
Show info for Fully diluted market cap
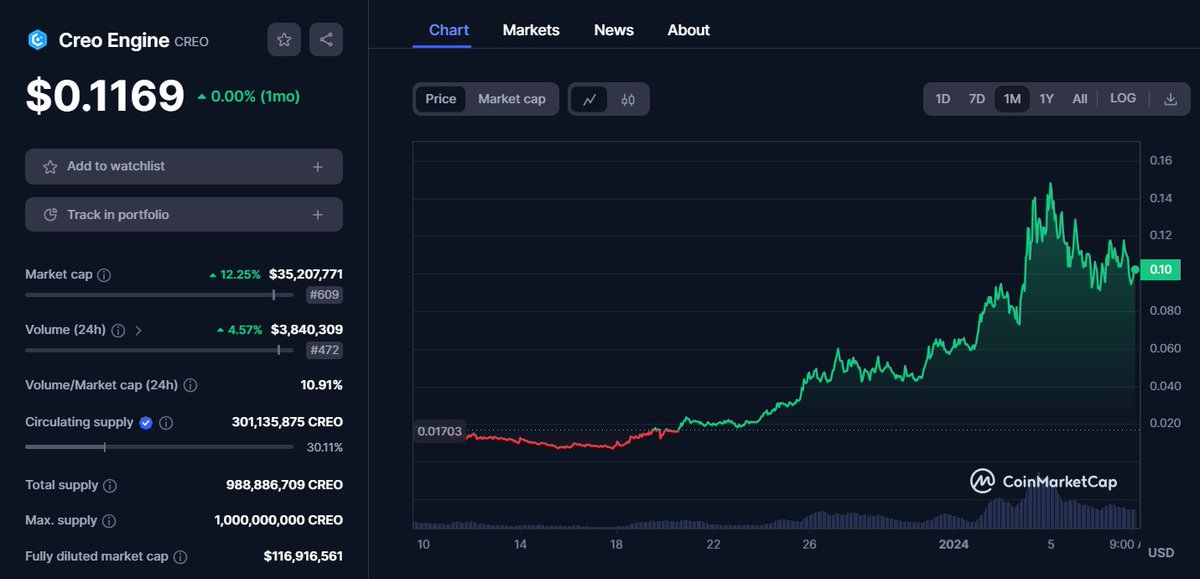point(180,557)
